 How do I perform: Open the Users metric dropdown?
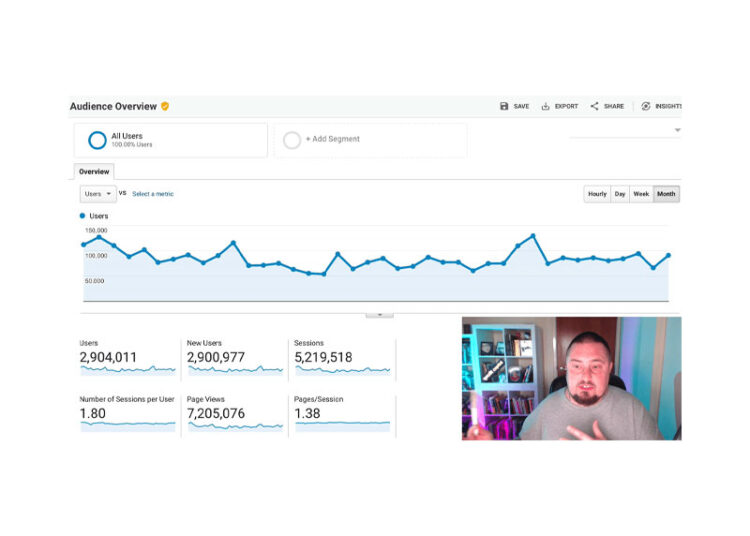(x=97, y=194)
